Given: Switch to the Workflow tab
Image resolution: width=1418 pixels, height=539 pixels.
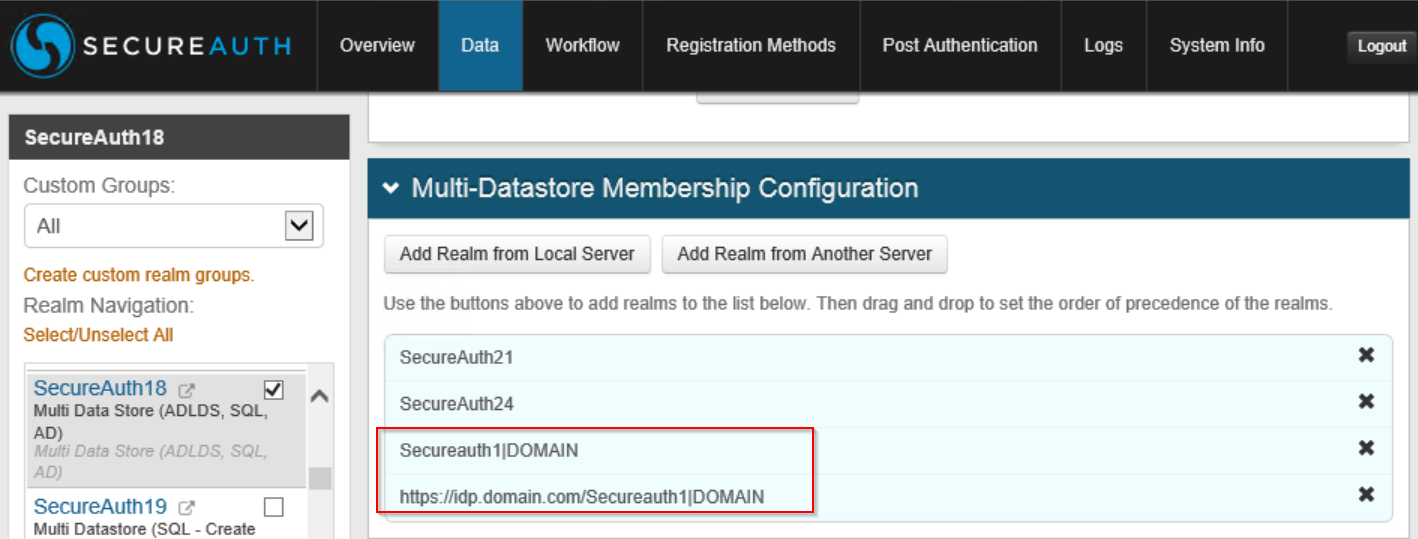Looking at the screenshot, I should tap(583, 45).
